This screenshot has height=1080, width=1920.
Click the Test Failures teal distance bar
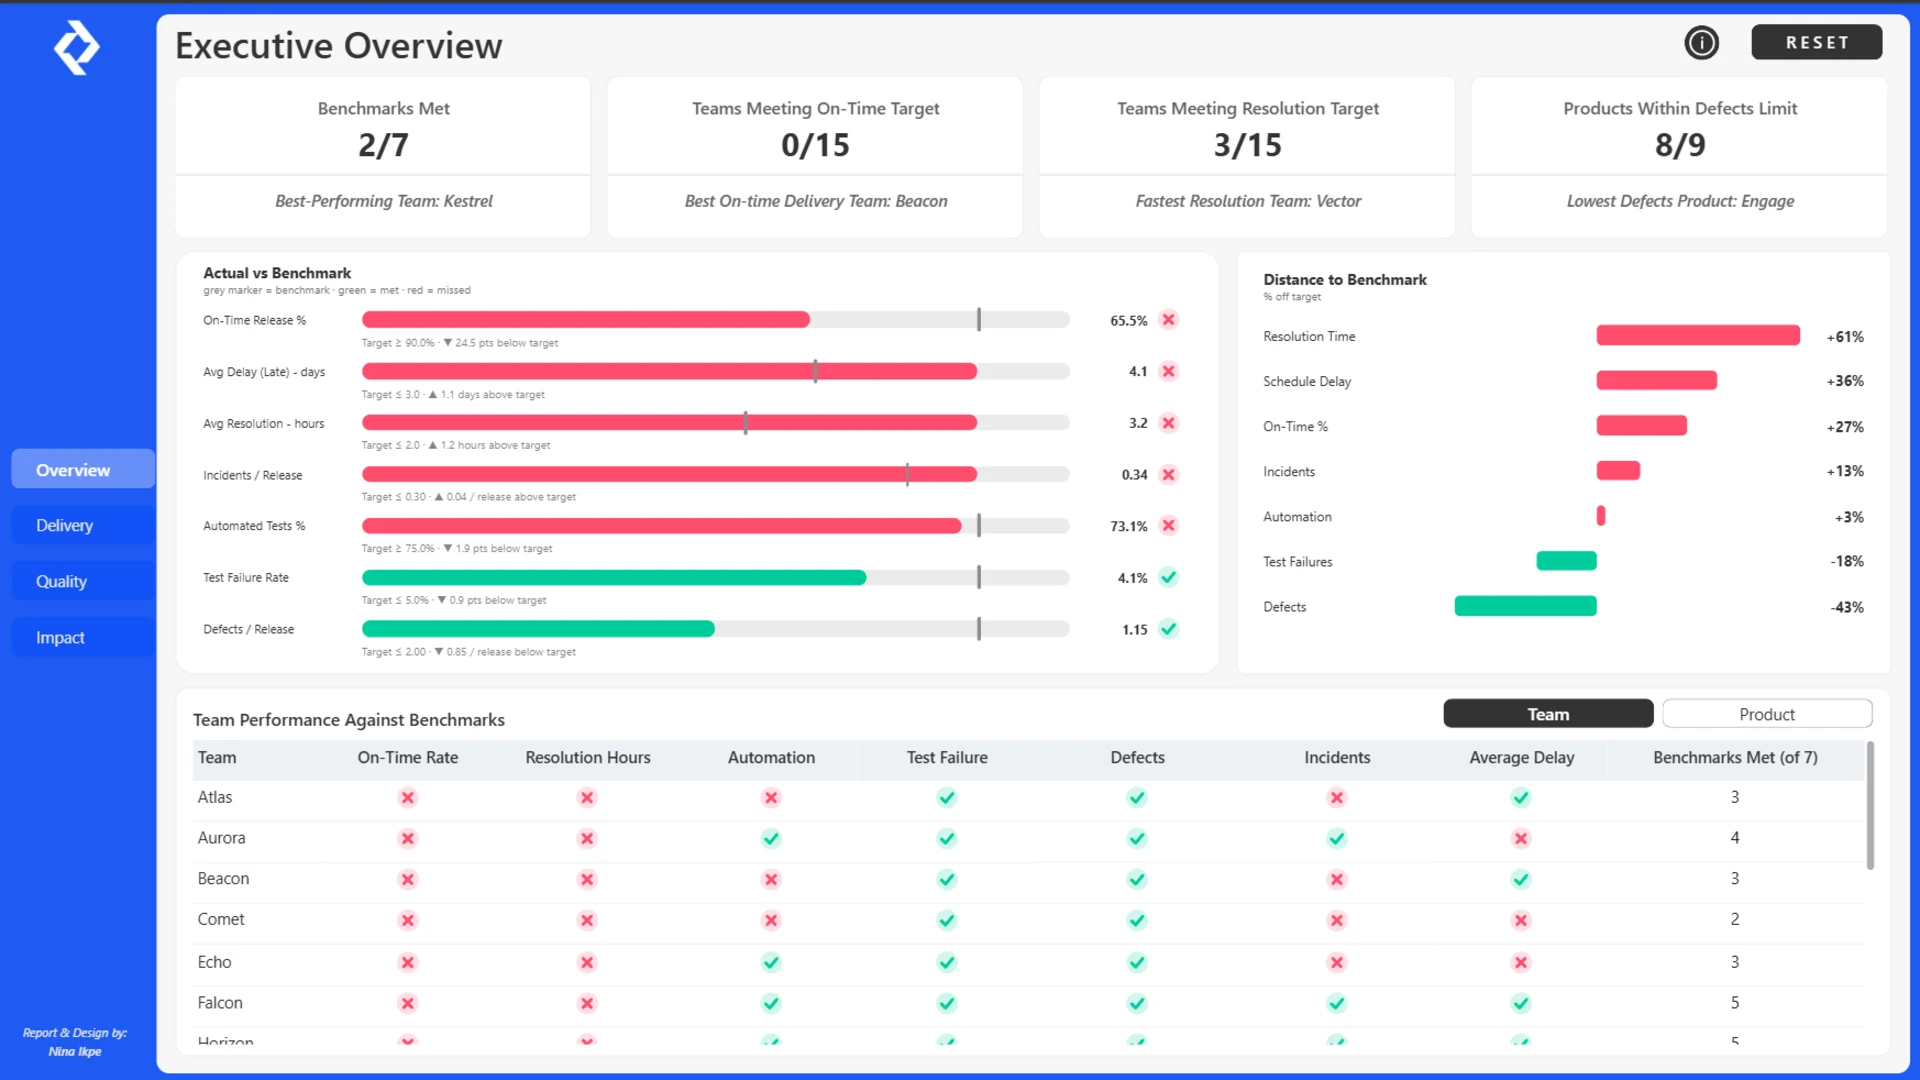(x=1566, y=561)
